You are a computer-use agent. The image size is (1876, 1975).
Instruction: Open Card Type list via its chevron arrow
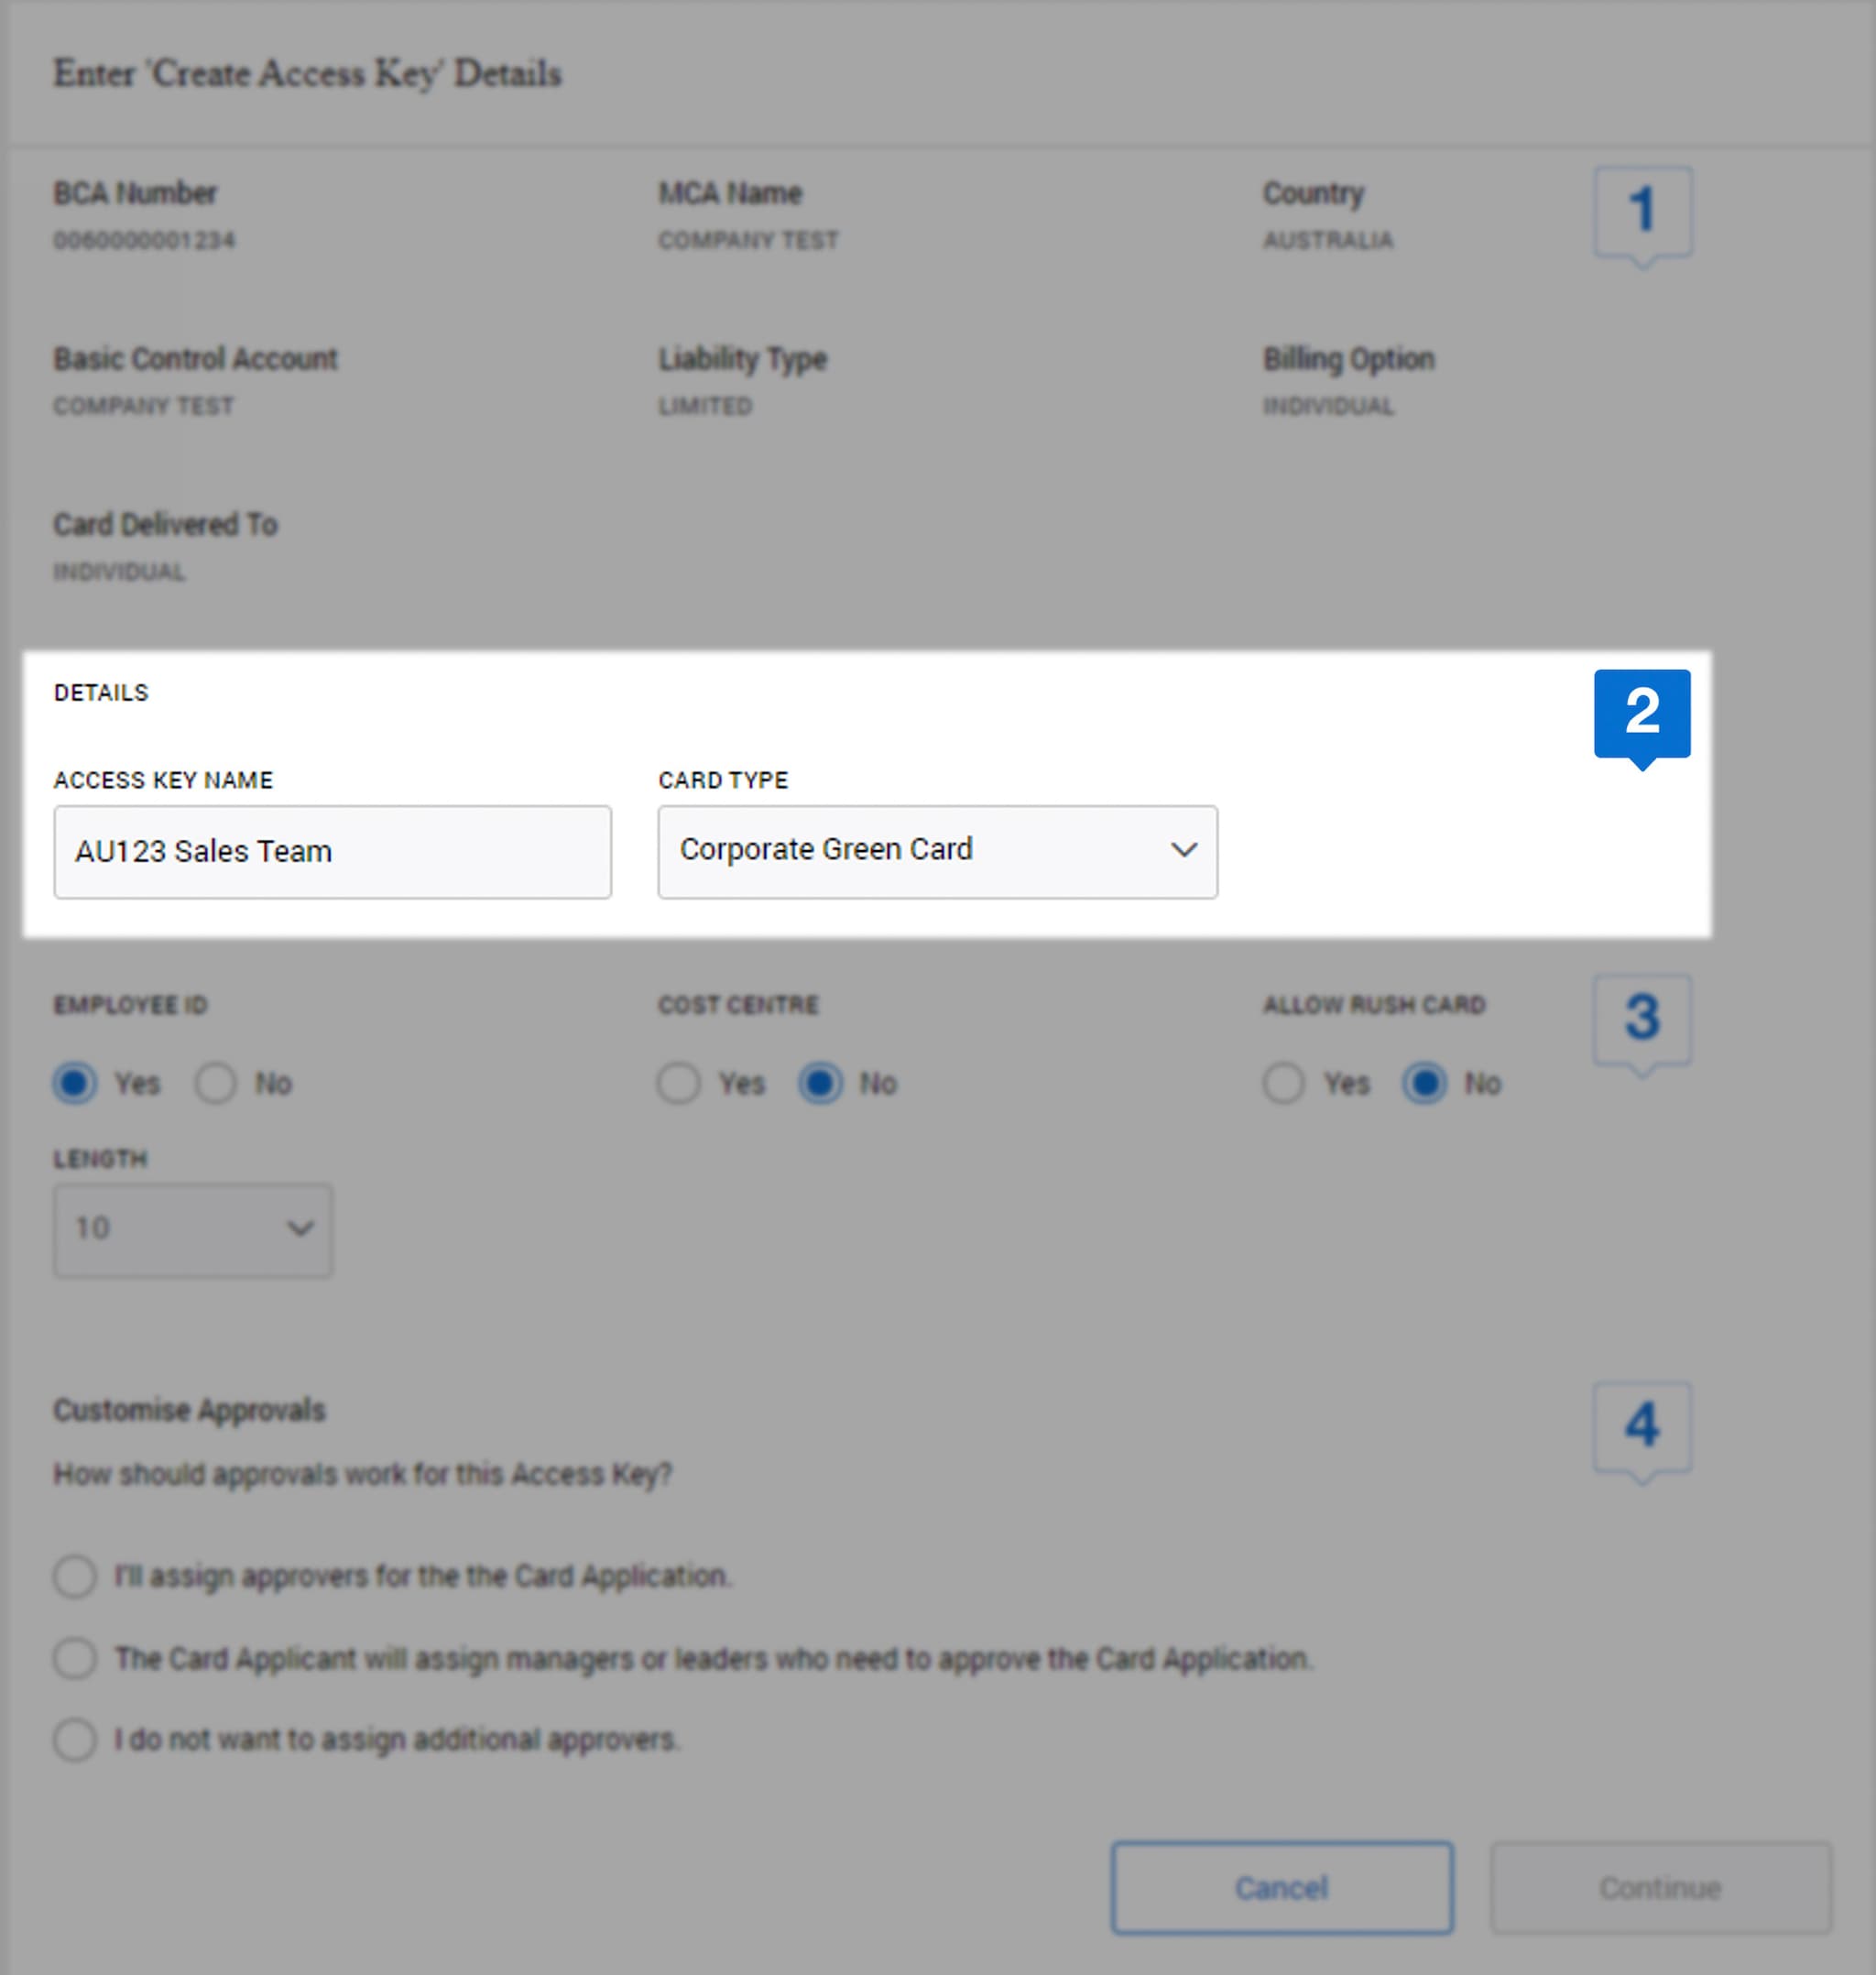[x=1184, y=851]
